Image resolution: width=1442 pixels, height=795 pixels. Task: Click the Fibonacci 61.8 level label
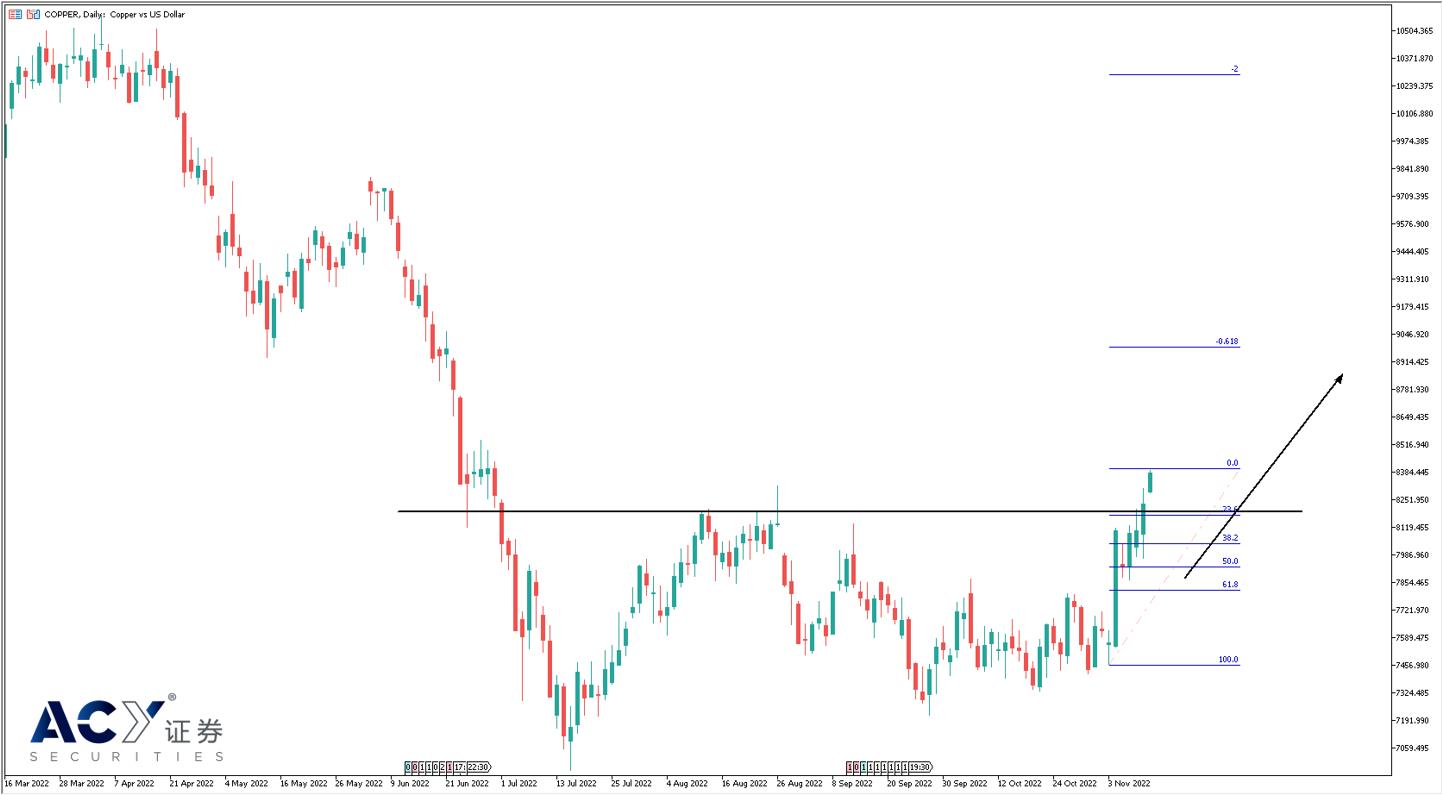1230,584
